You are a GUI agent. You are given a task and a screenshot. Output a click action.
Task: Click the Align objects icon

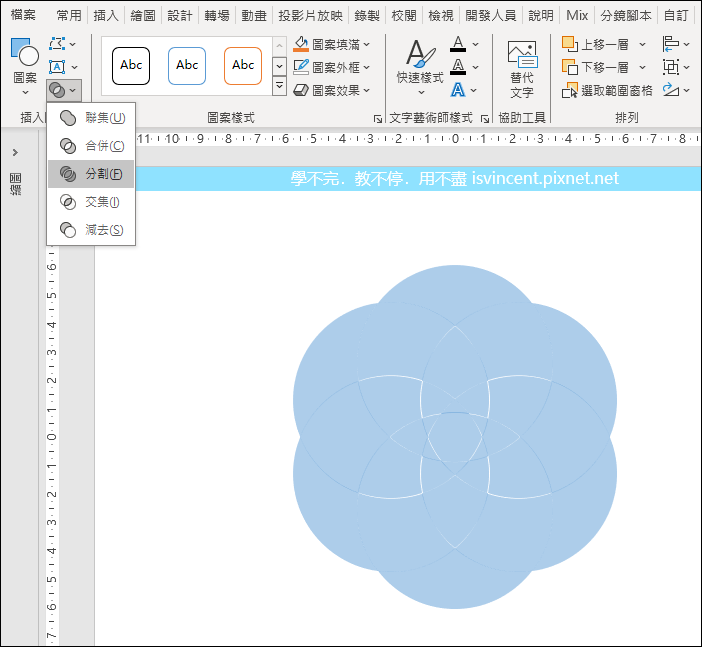pos(671,44)
